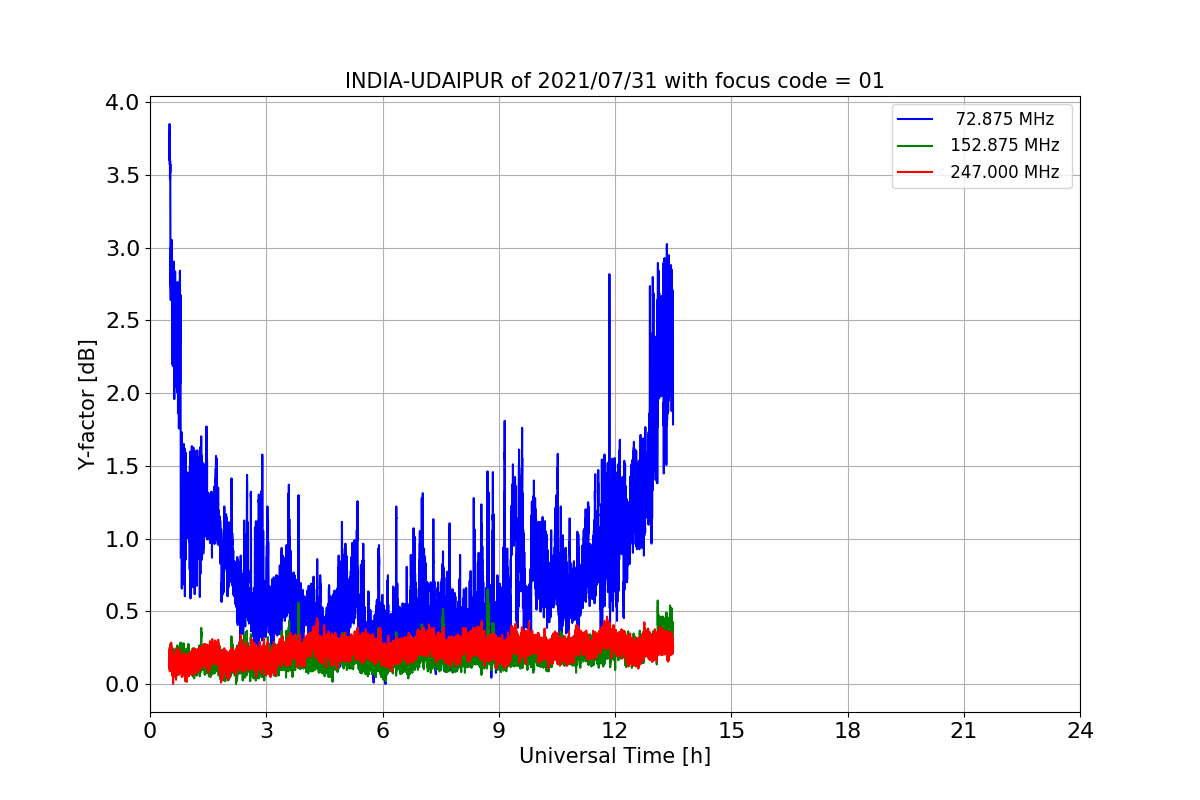
Task: Click y-axis tick label 3.5
Action: pos(122,175)
